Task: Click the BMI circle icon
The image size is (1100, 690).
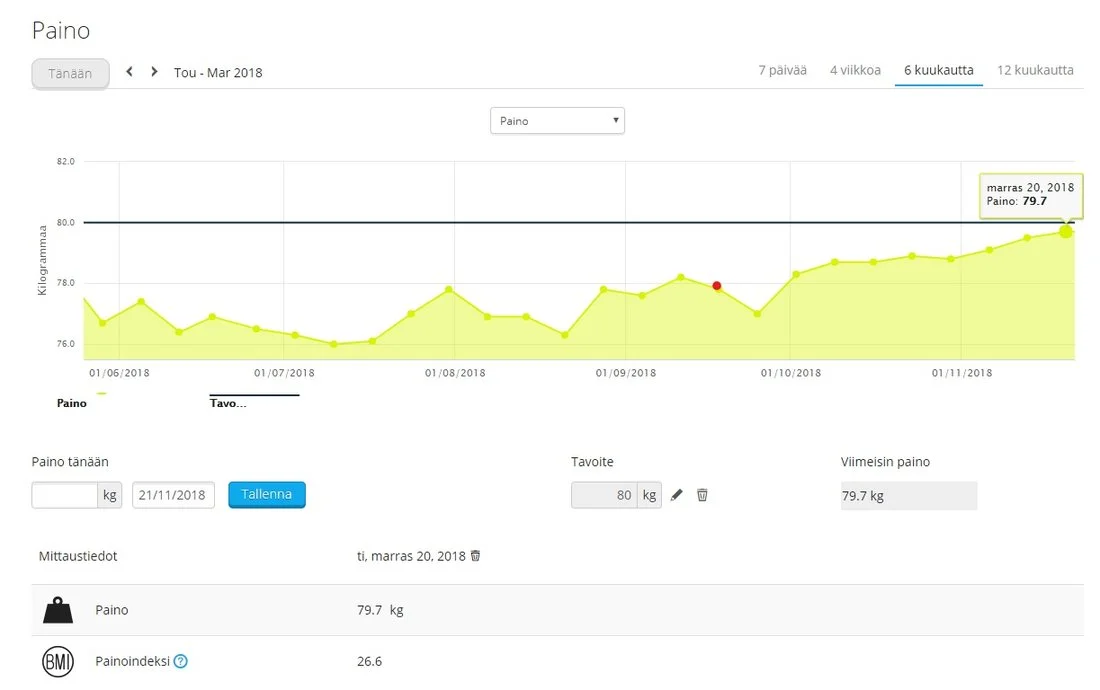Action: coord(58,661)
